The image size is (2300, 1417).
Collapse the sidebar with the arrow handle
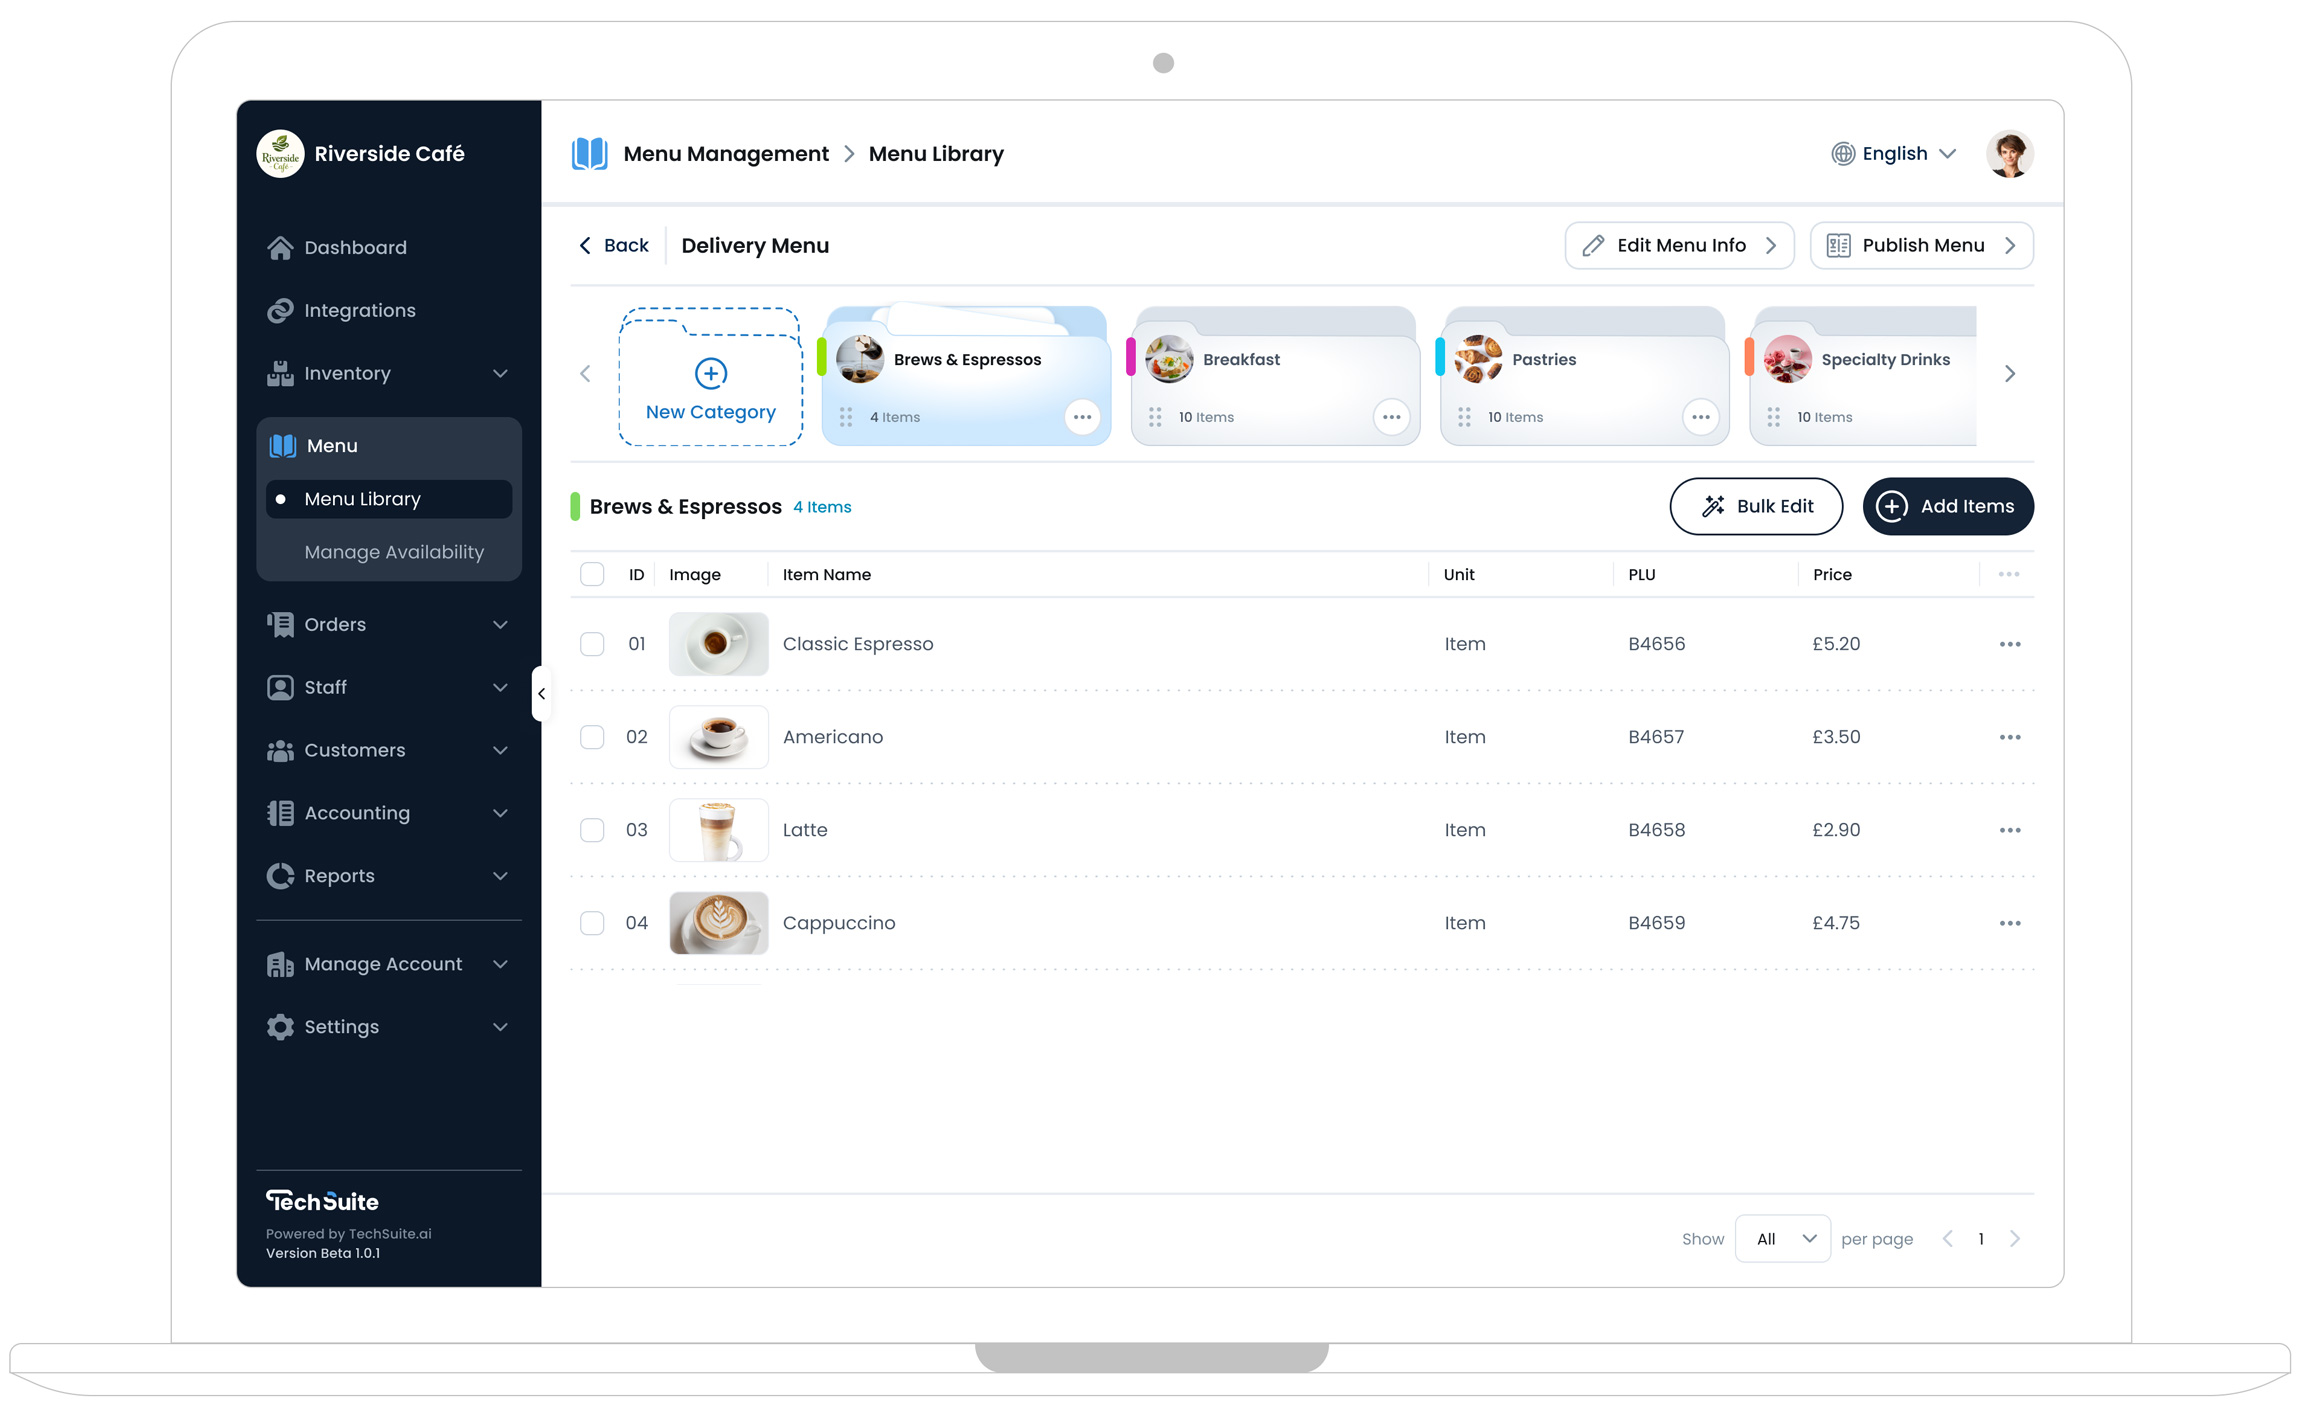(541, 693)
